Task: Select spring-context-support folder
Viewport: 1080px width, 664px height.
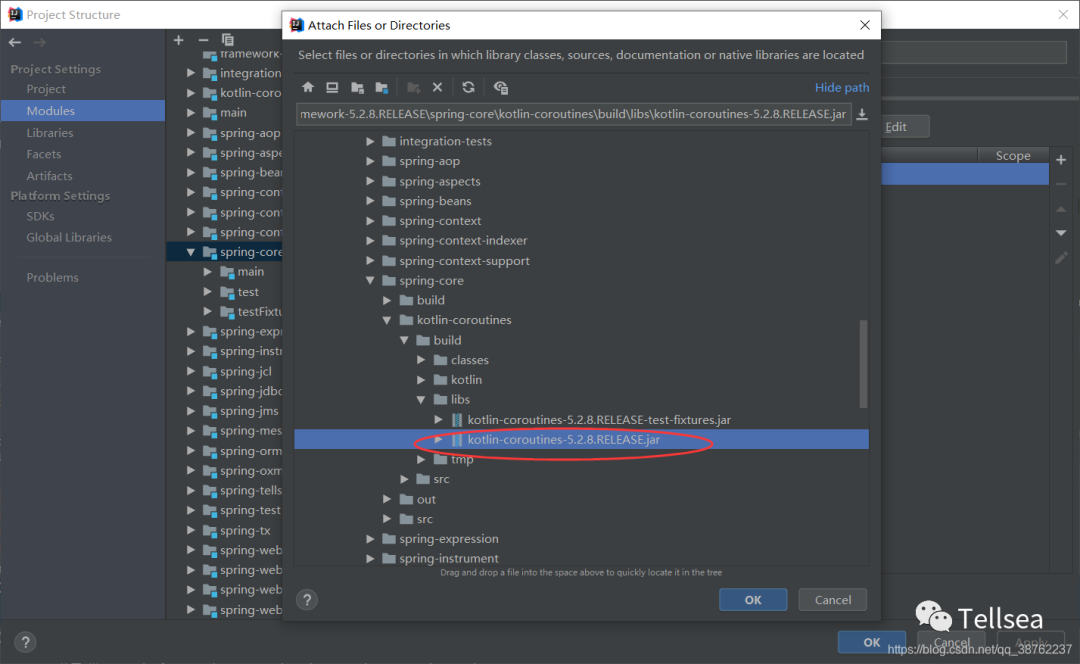Action: 464,261
